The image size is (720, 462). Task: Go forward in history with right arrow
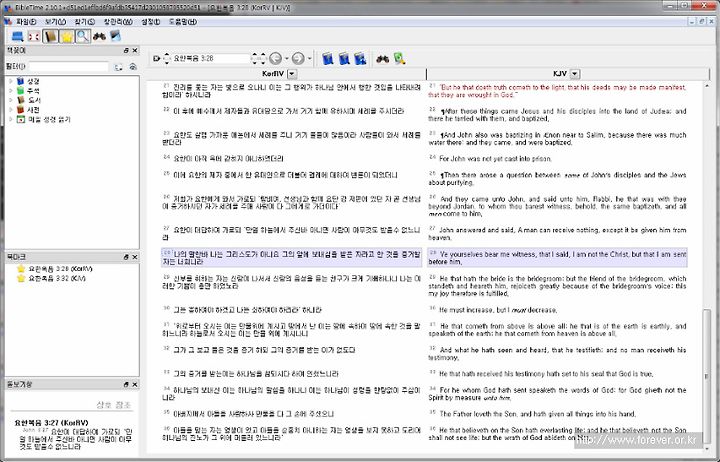click(298, 58)
